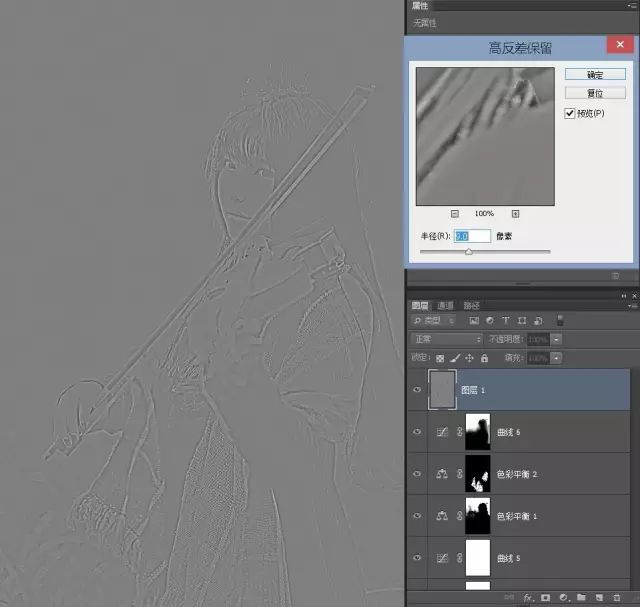Screen dimensions: 640x607
Task: Click the lock image pixels brush icon
Action: click(455, 358)
